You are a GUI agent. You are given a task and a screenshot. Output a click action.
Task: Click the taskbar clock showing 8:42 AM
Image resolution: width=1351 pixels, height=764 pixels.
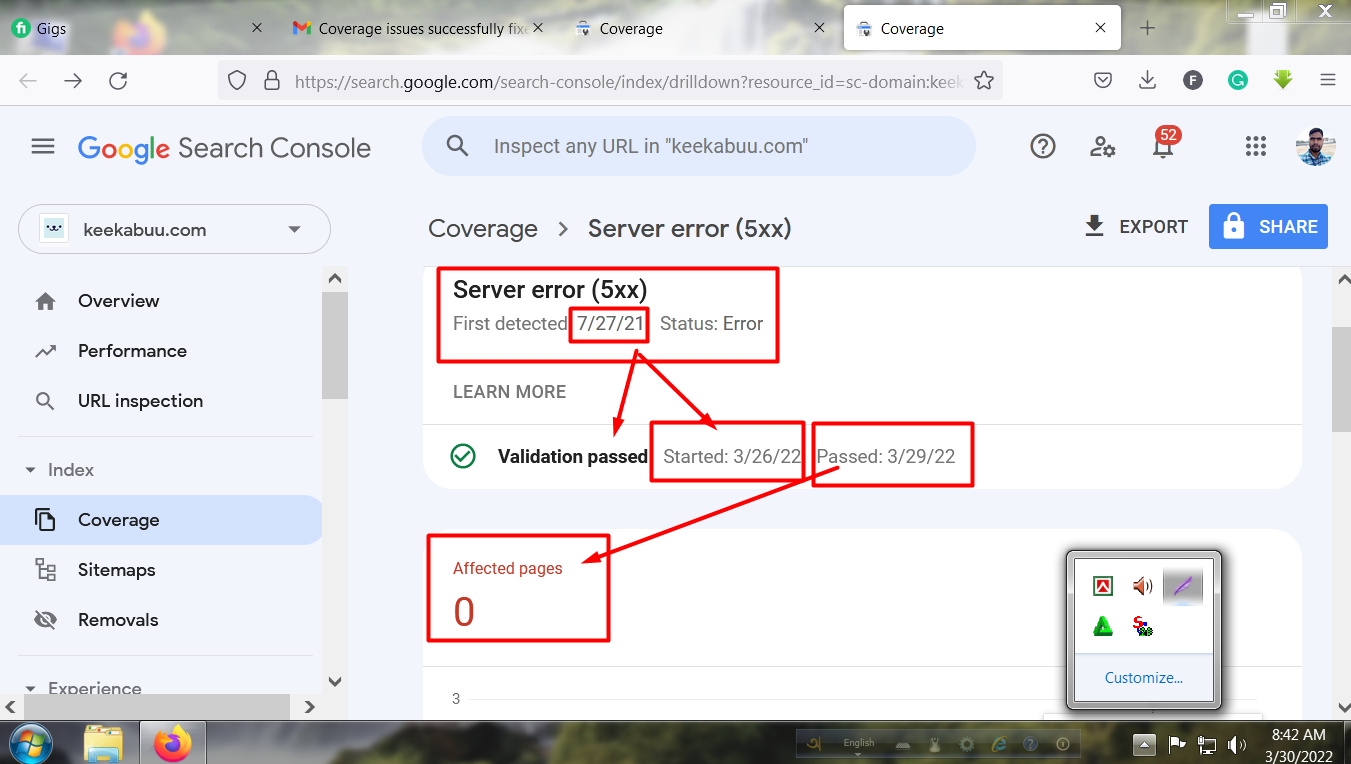point(1299,745)
